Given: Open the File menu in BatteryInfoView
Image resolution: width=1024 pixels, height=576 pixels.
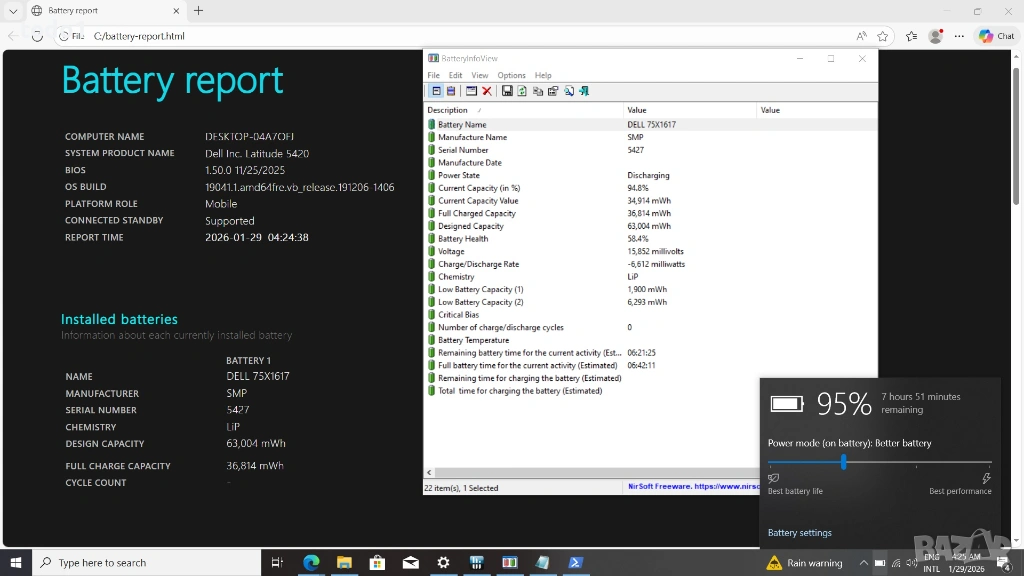Looking at the screenshot, I should pyautogui.click(x=433, y=75).
